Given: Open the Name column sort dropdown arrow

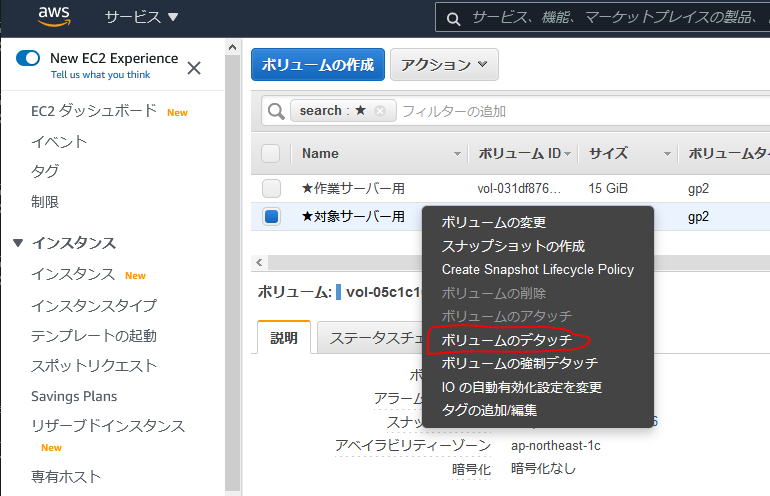Looking at the screenshot, I should tap(457, 154).
